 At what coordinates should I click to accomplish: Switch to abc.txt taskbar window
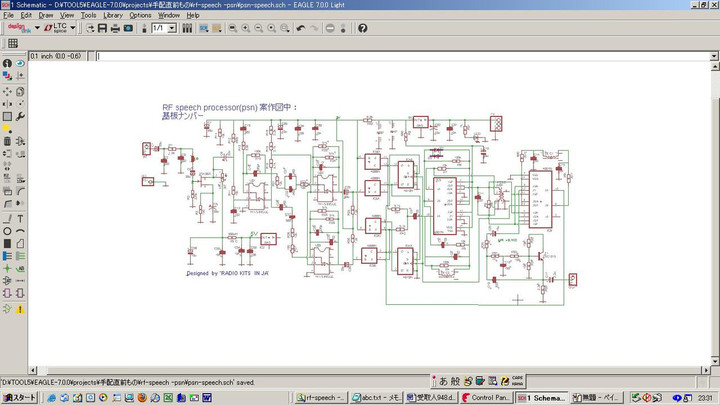point(375,397)
